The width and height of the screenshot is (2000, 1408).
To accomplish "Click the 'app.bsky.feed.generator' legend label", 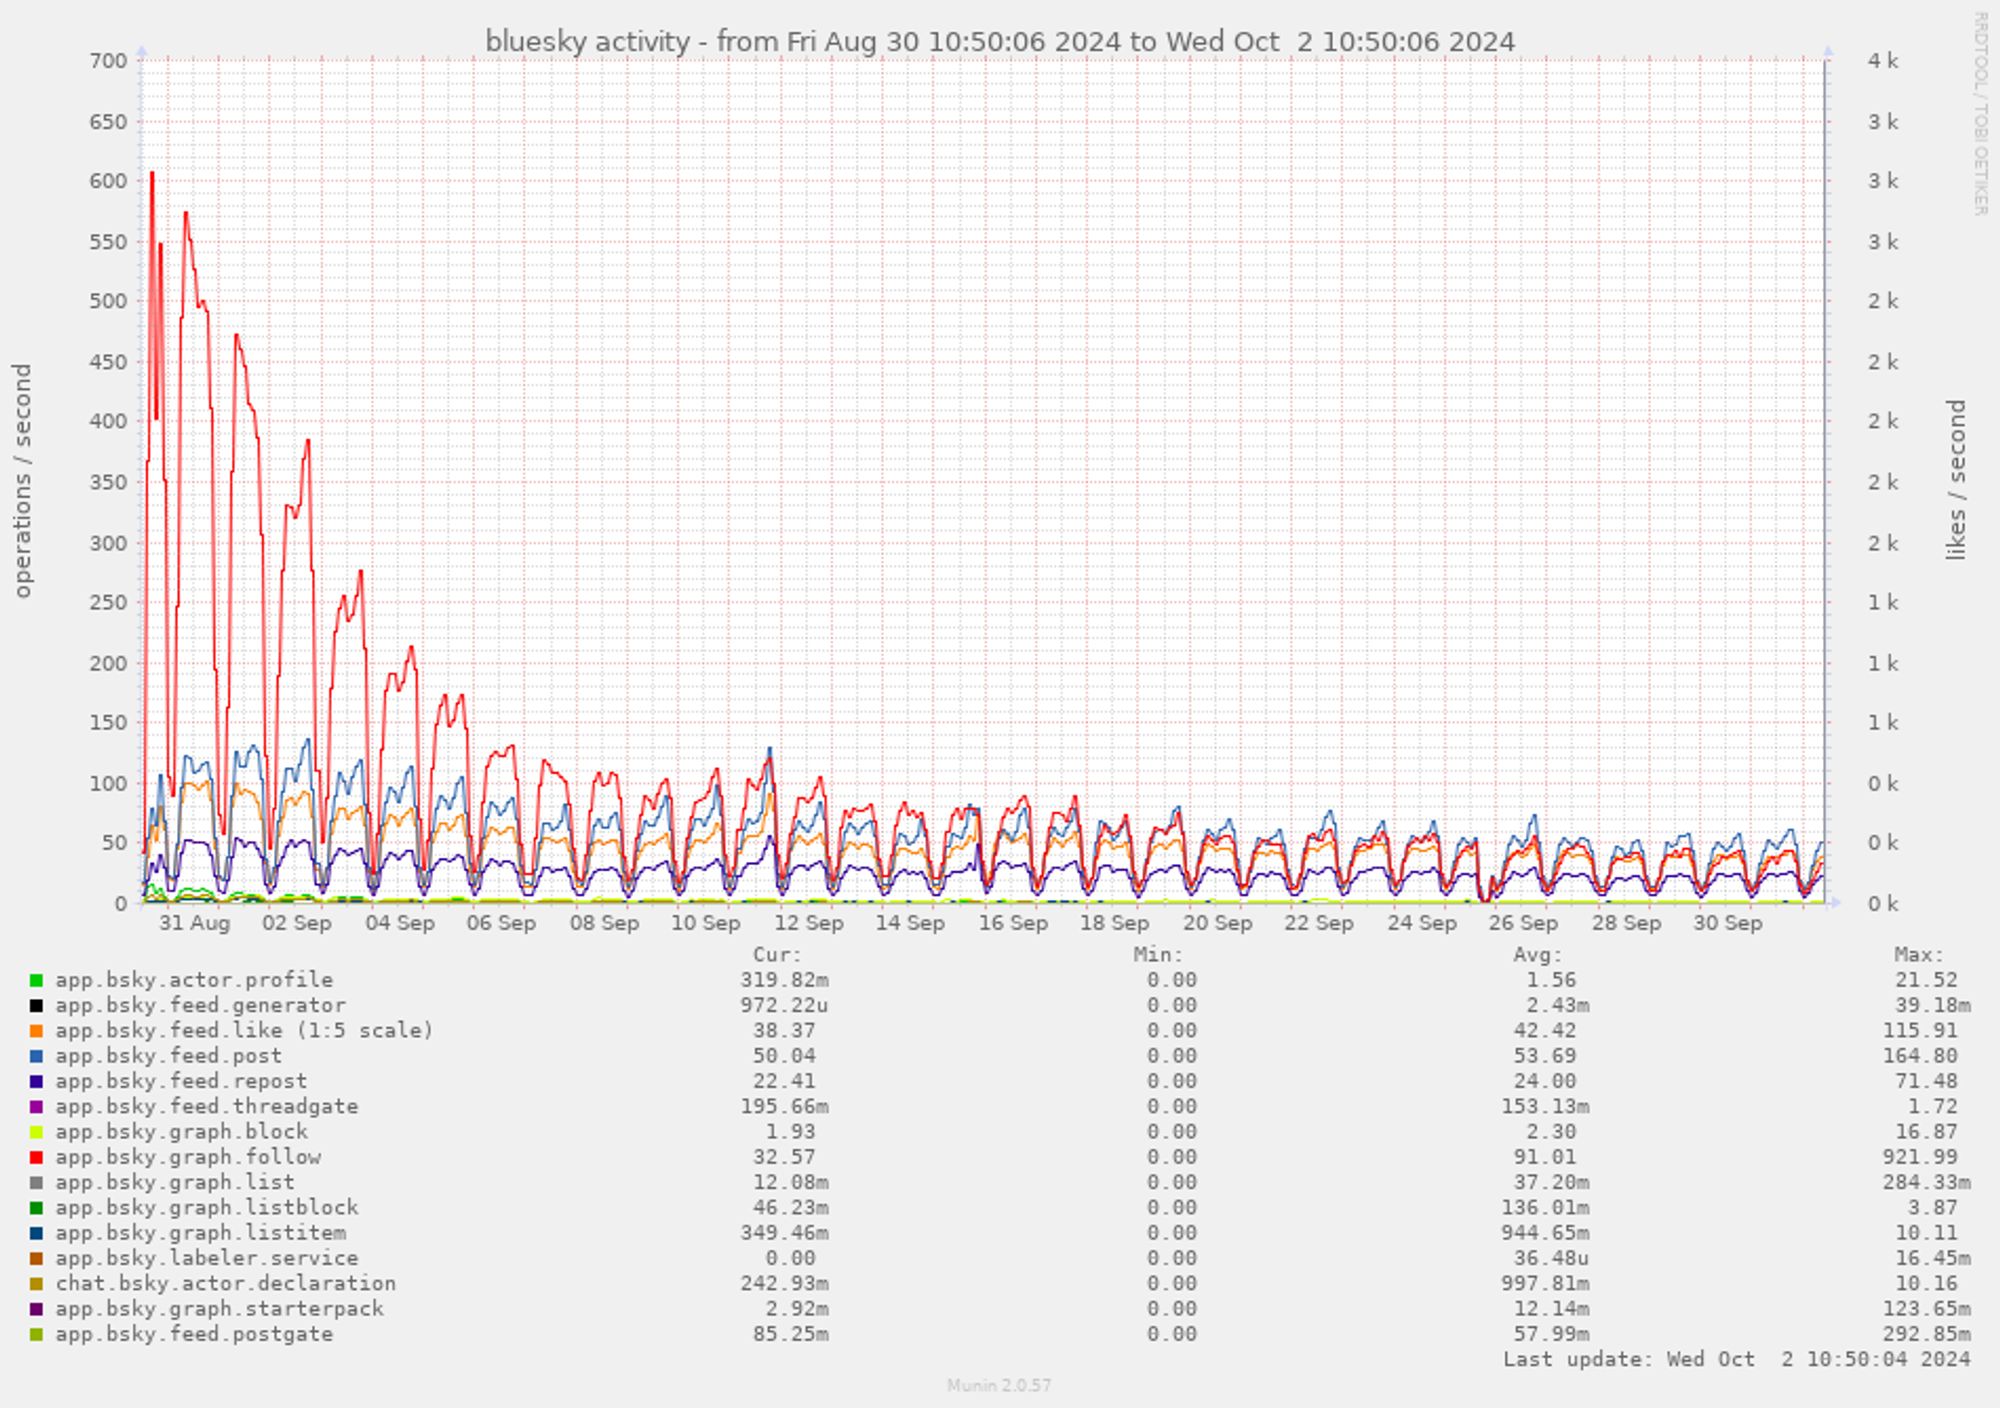I will (200, 1005).
